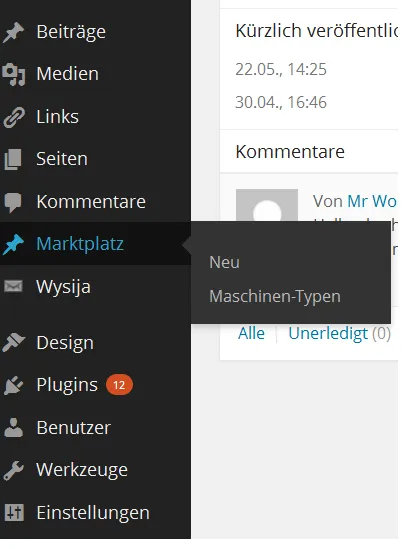
Task: Click the Wysija envelope icon
Action: coord(13,286)
